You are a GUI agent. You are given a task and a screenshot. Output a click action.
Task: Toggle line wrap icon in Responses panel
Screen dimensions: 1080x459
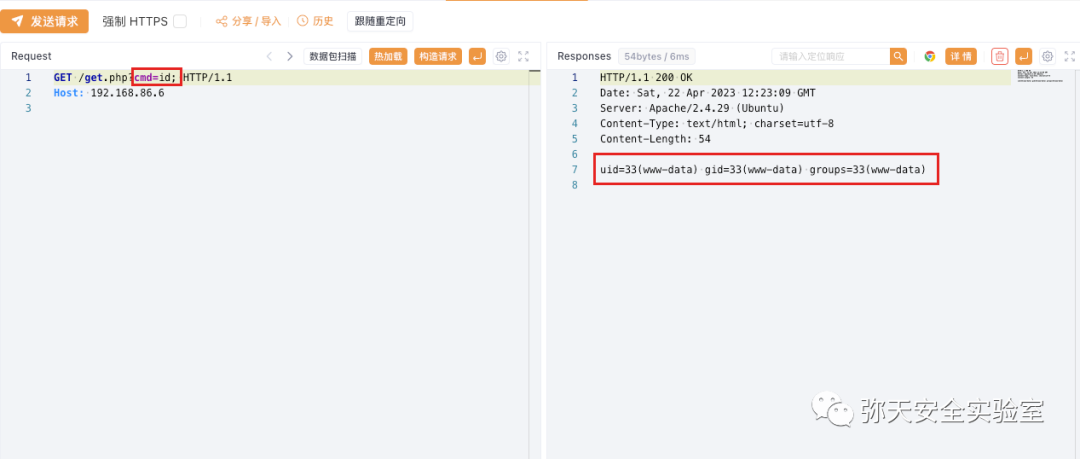tap(1024, 57)
